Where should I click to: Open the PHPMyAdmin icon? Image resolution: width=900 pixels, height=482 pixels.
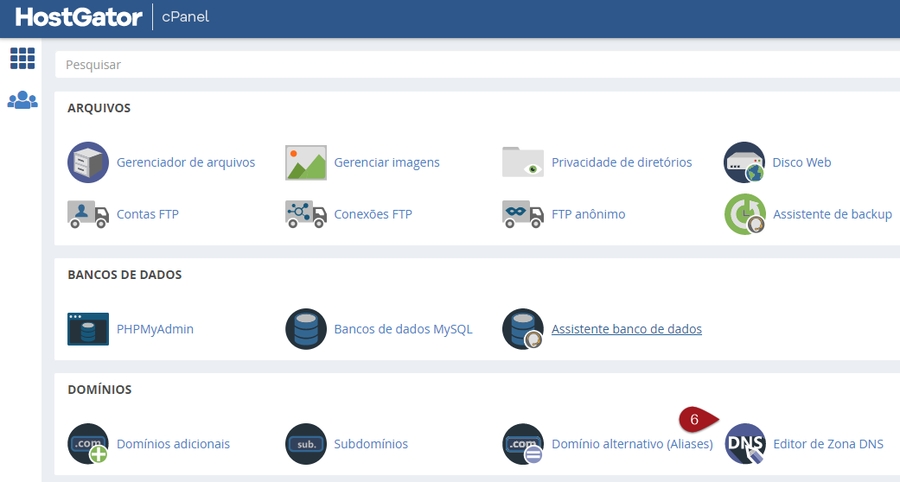click(x=88, y=329)
